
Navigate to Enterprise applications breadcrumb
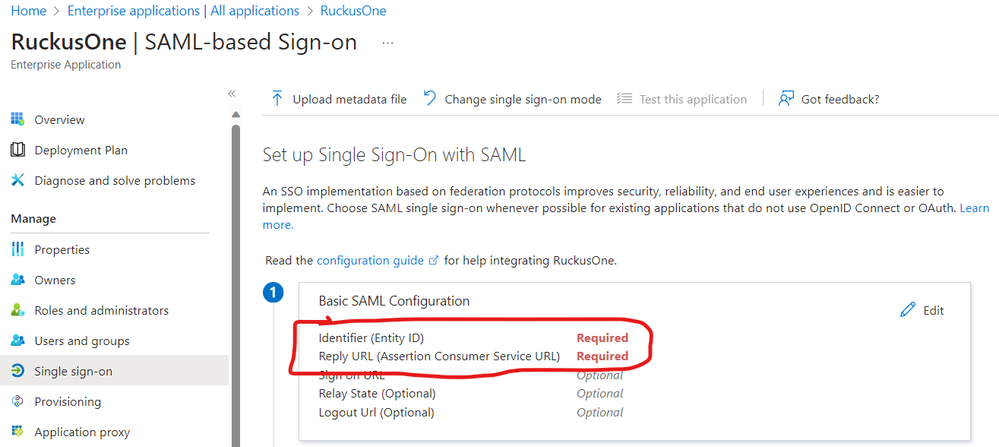tap(183, 11)
